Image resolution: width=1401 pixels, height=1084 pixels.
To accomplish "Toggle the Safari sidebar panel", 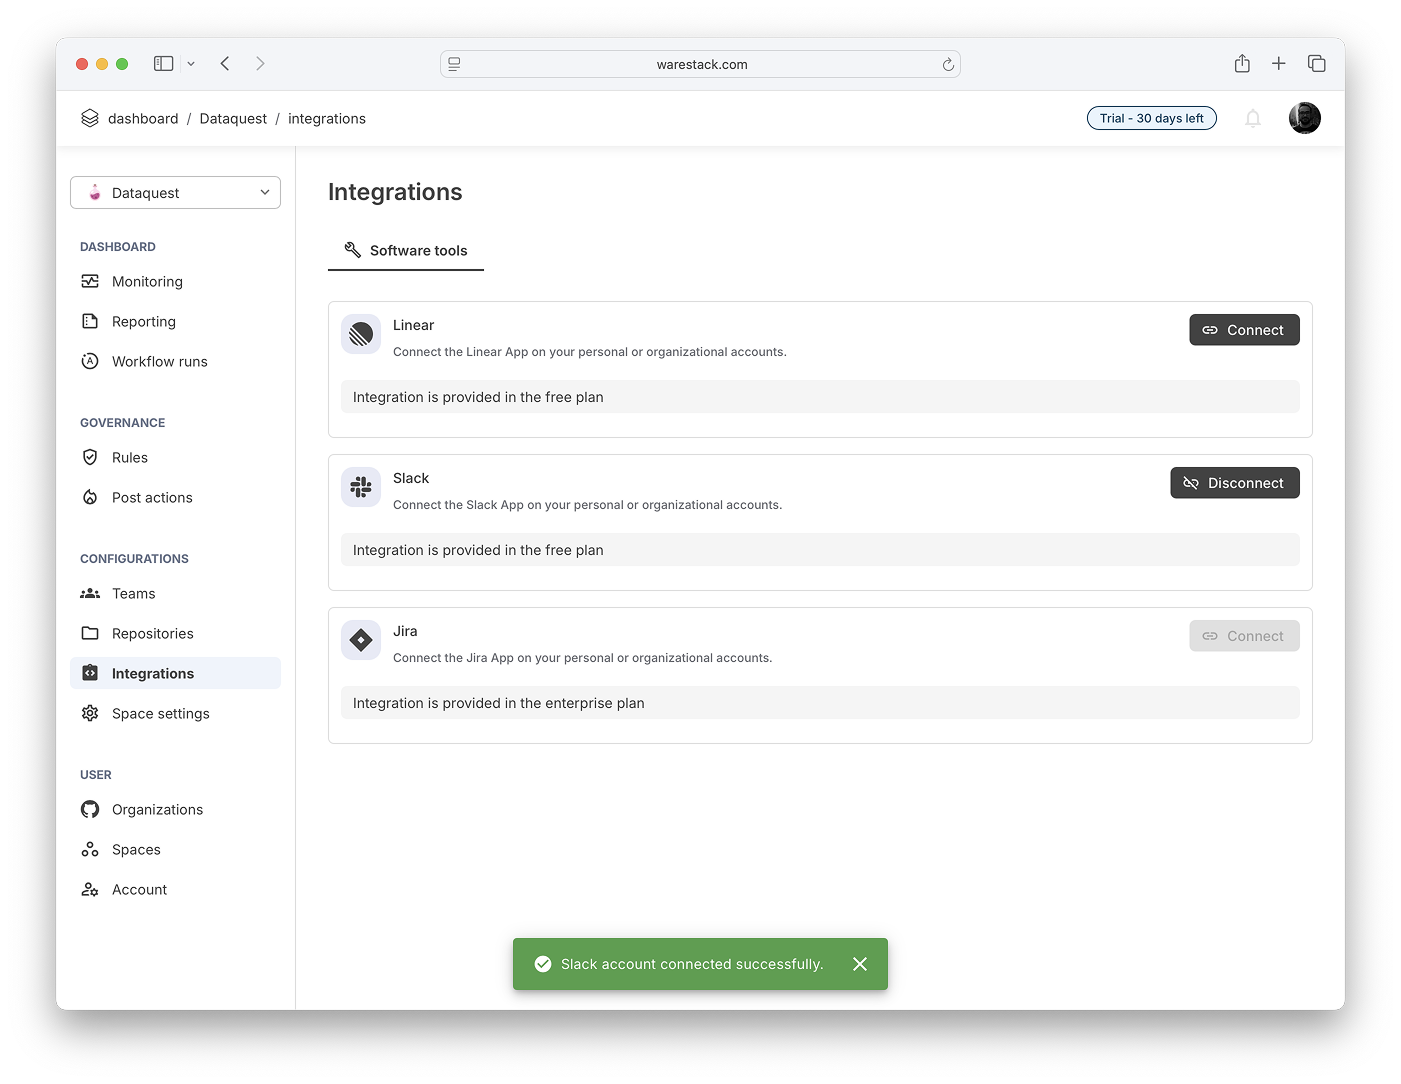I will tap(164, 64).
